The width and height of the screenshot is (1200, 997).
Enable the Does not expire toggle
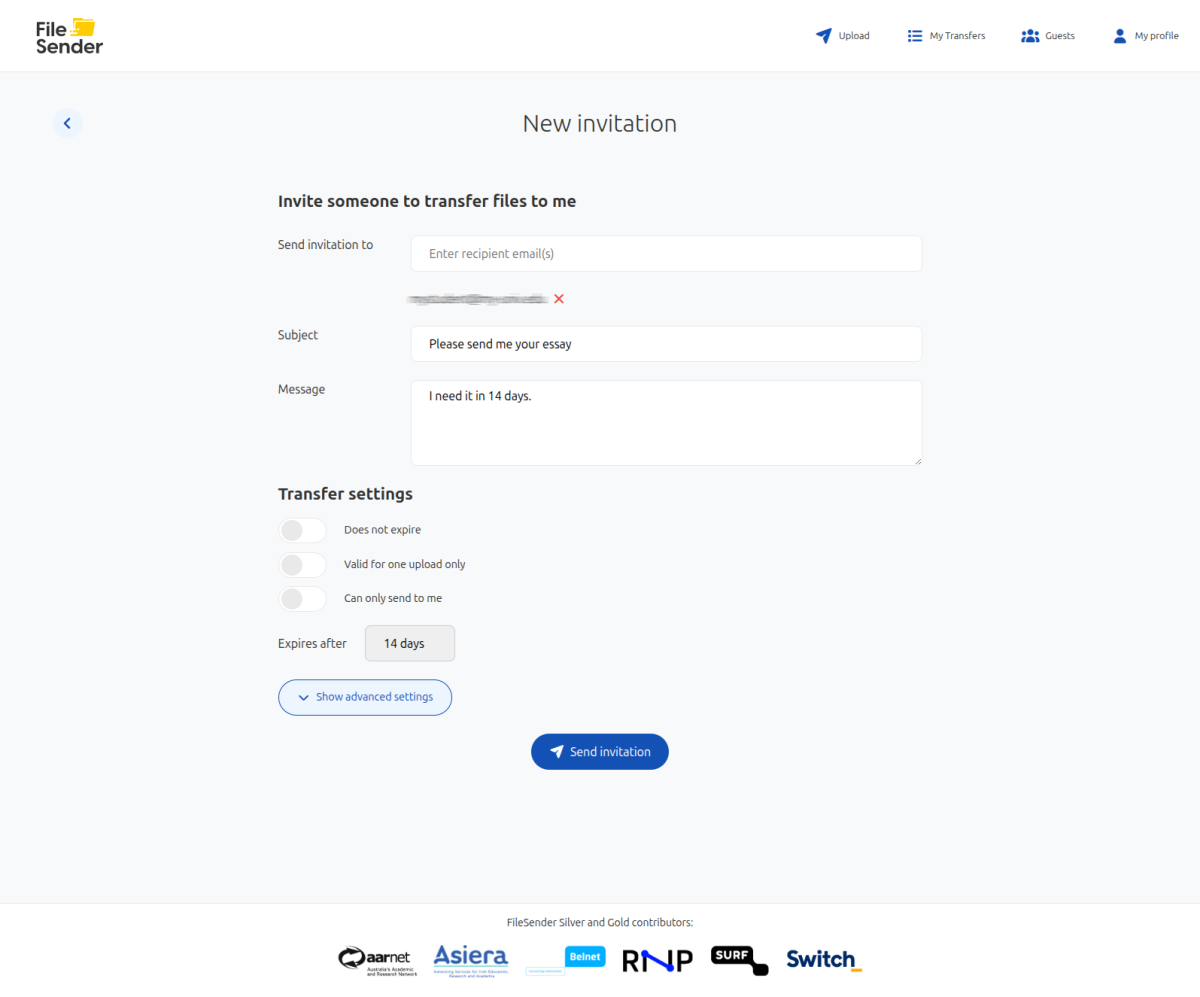[x=302, y=530]
